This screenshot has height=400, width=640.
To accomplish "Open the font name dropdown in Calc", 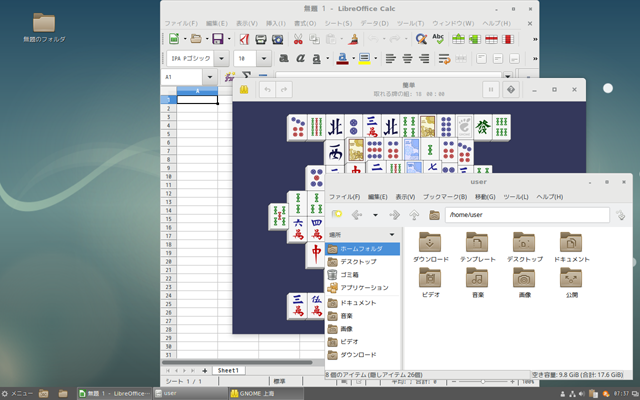I will pos(221,58).
